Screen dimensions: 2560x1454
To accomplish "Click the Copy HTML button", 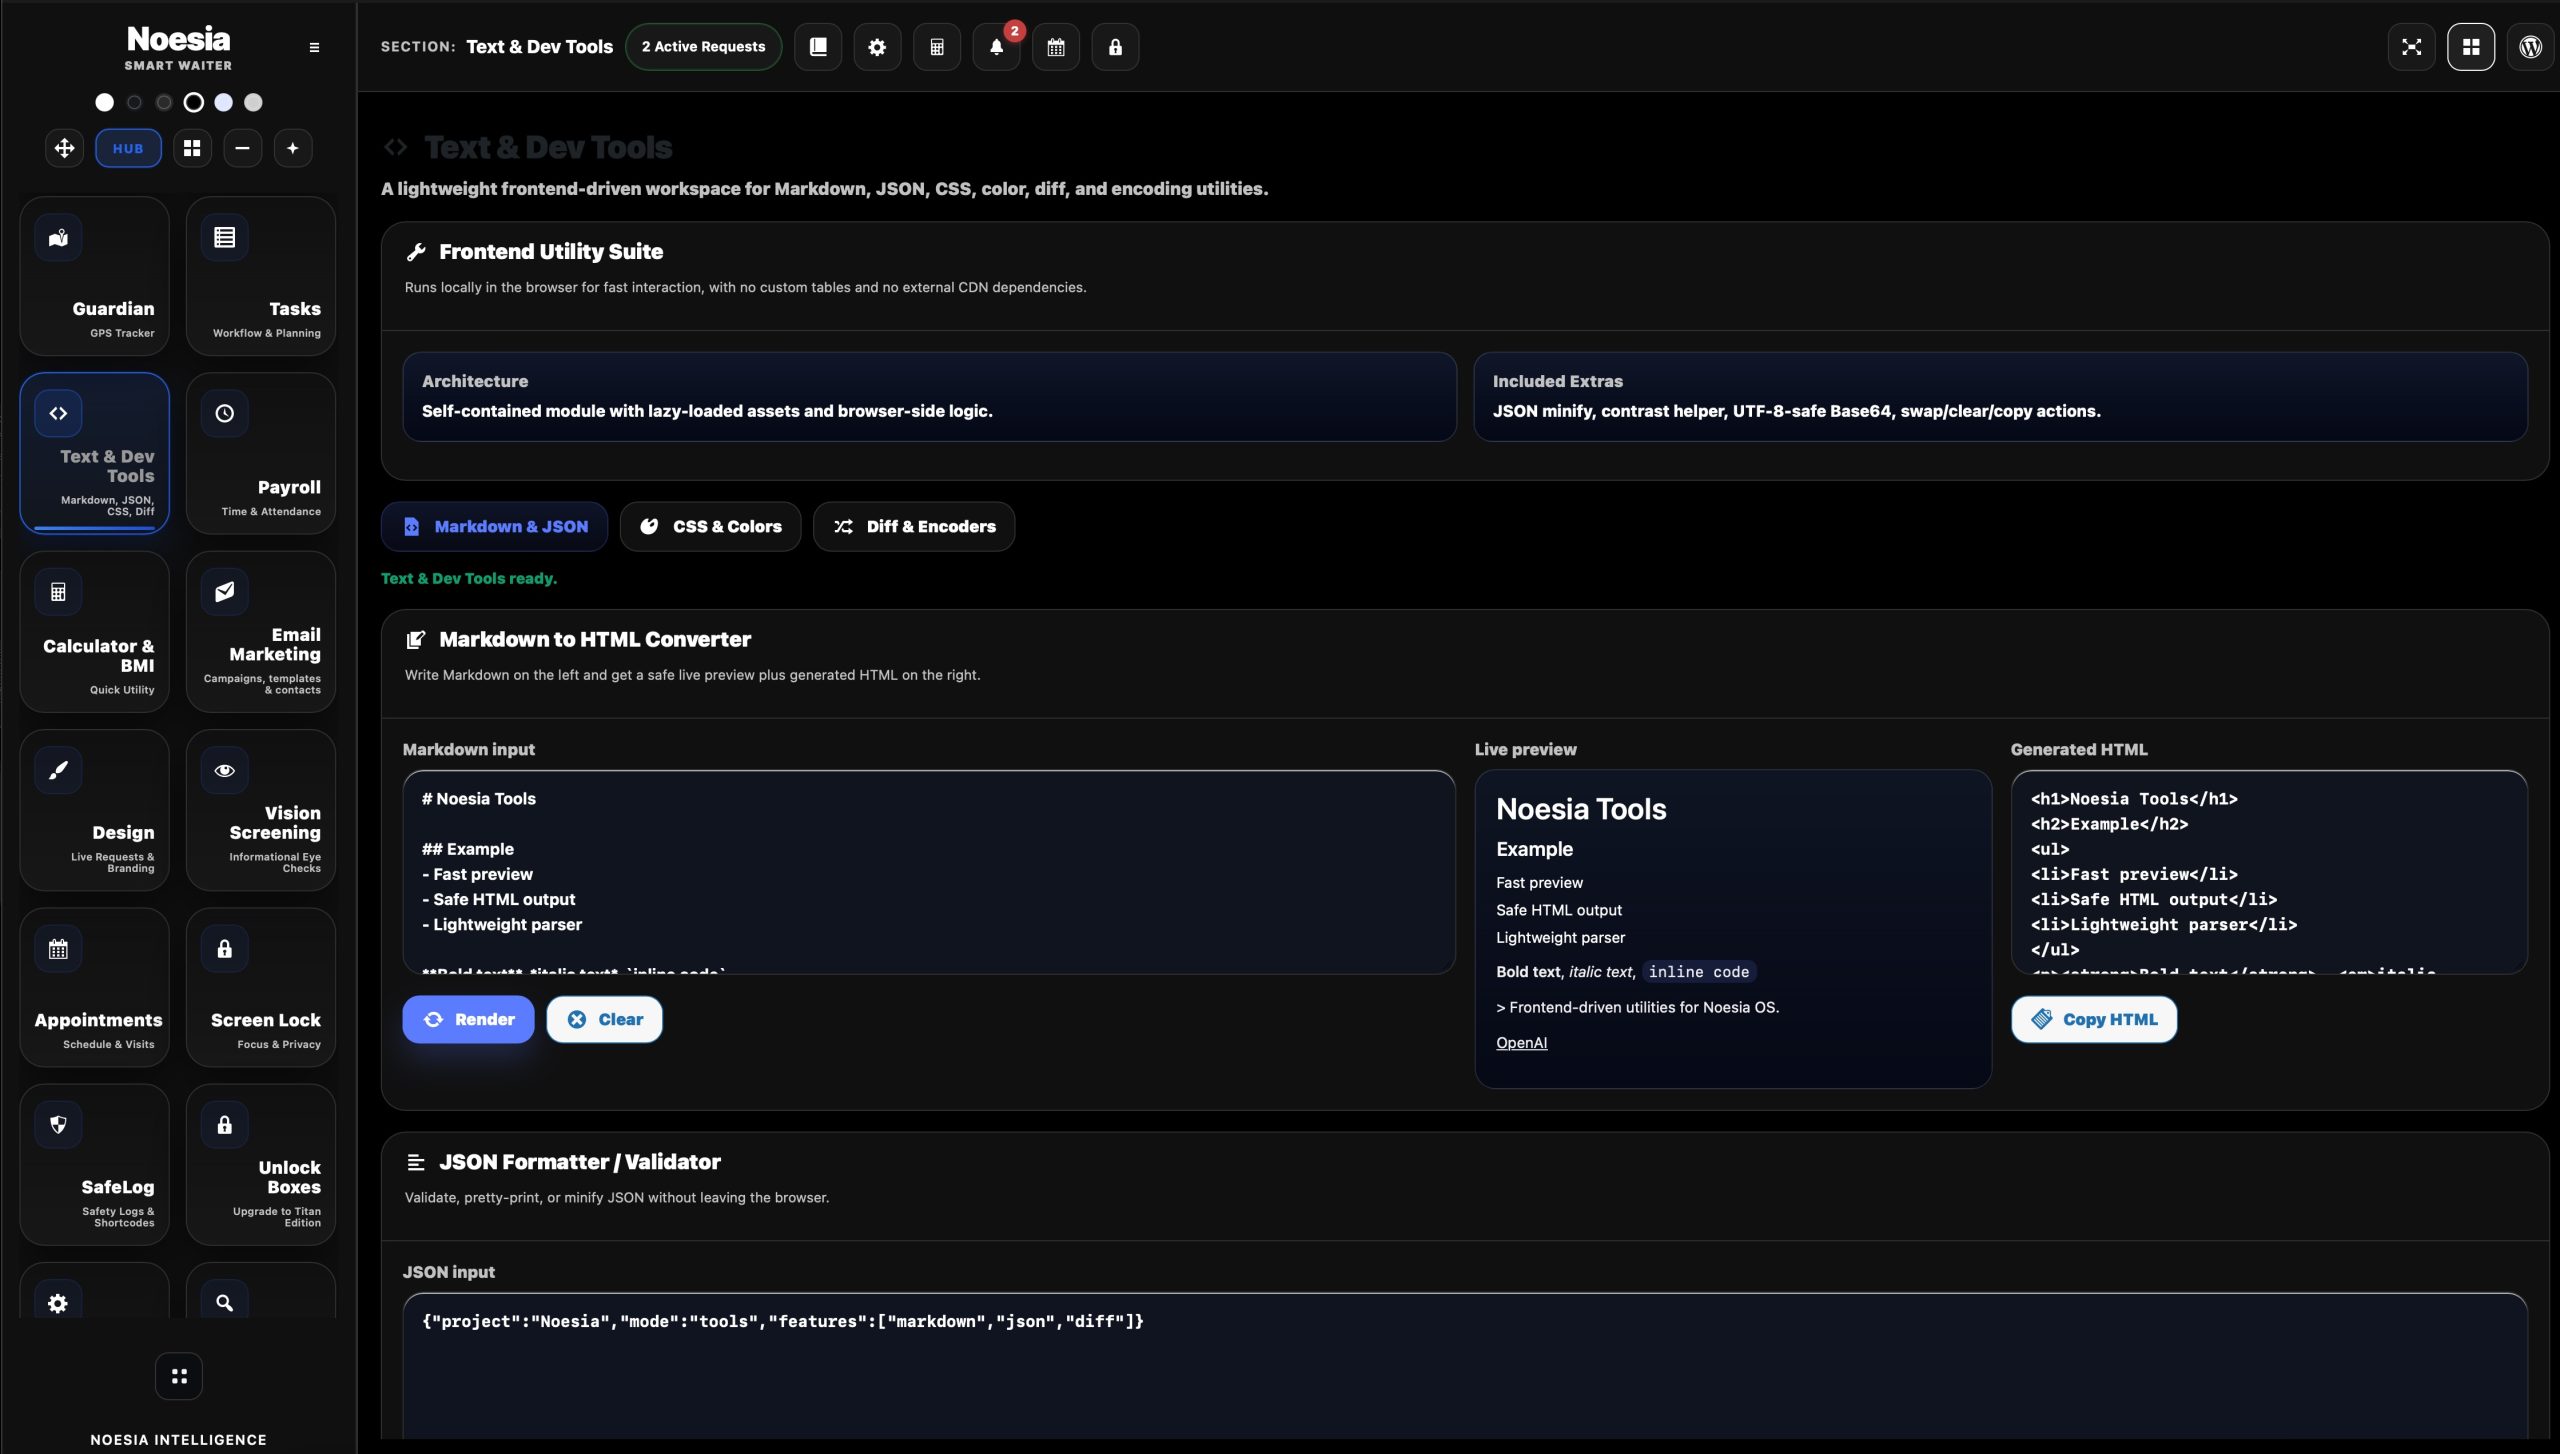I will coord(2094,1019).
